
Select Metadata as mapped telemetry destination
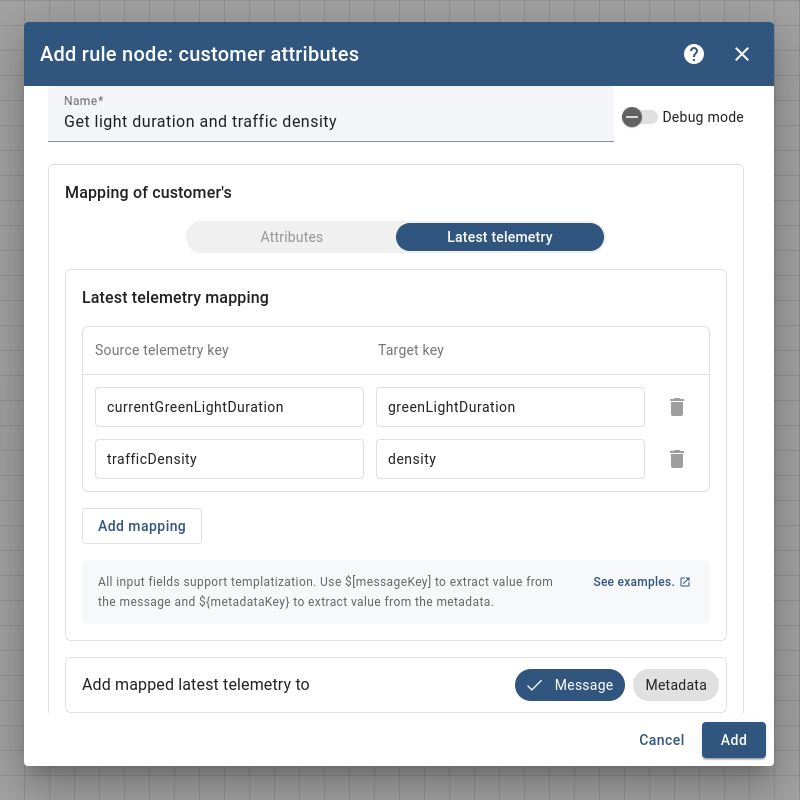click(675, 685)
